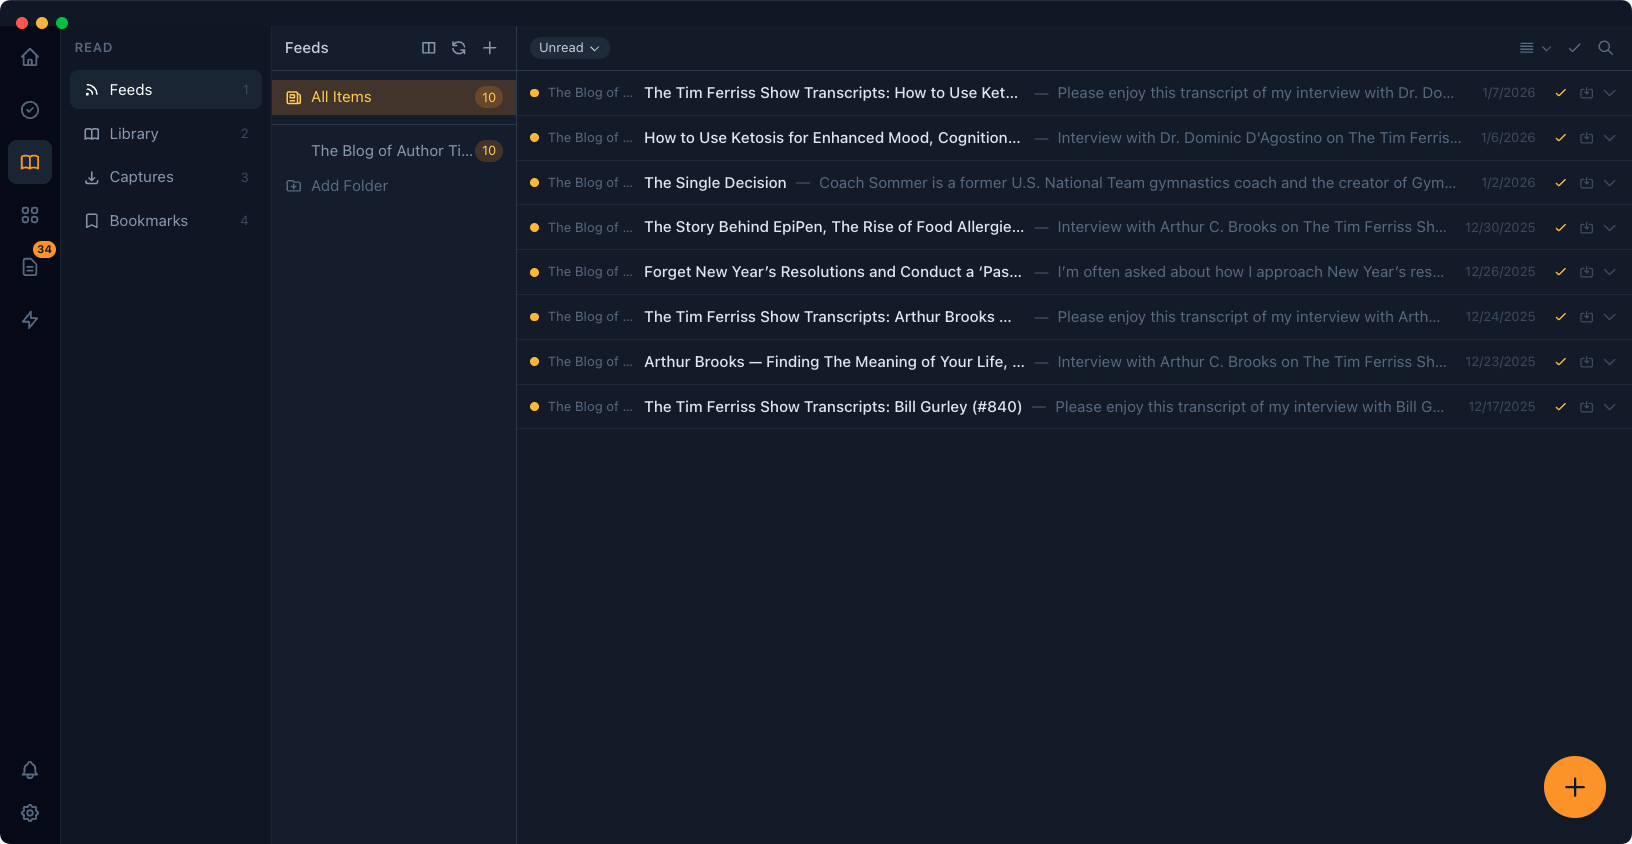Select the Read book icon in sidebar
The width and height of the screenshot is (1632, 844).
(30, 162)
